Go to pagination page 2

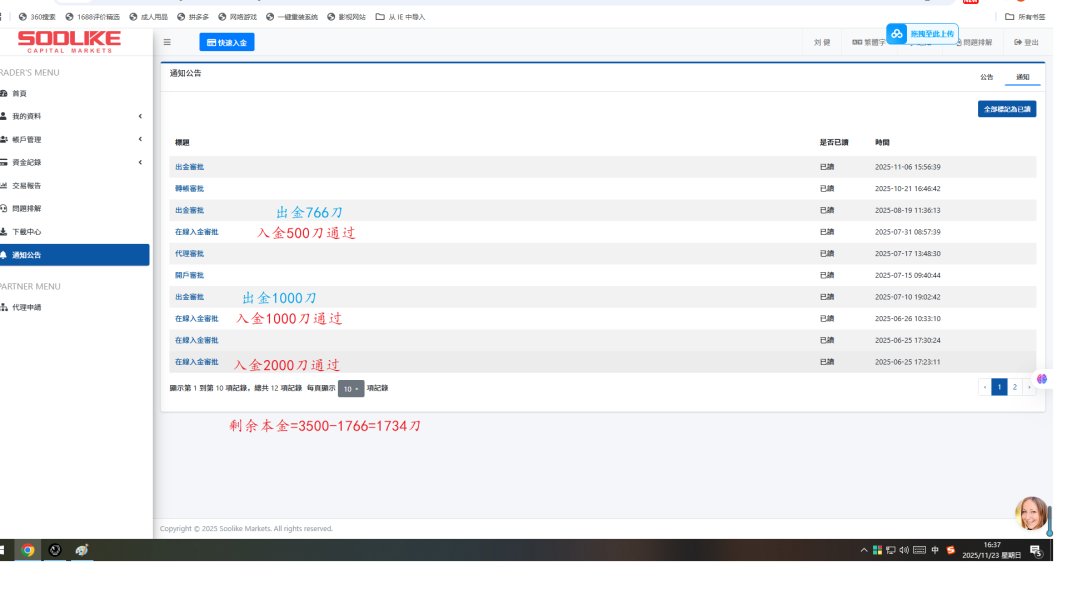click(1015, 387)
